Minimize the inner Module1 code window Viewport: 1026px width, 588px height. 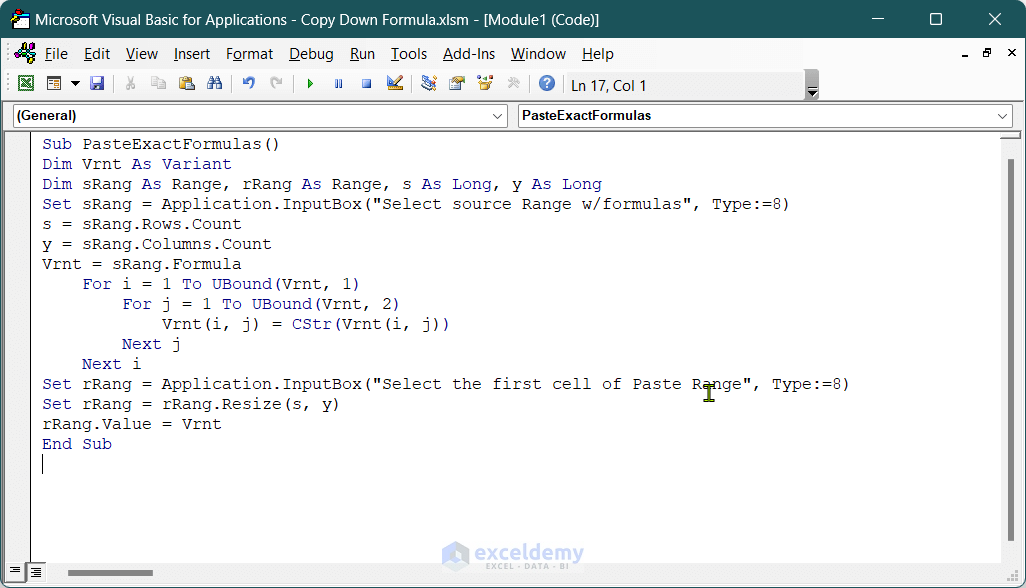(x=964, y=54)
